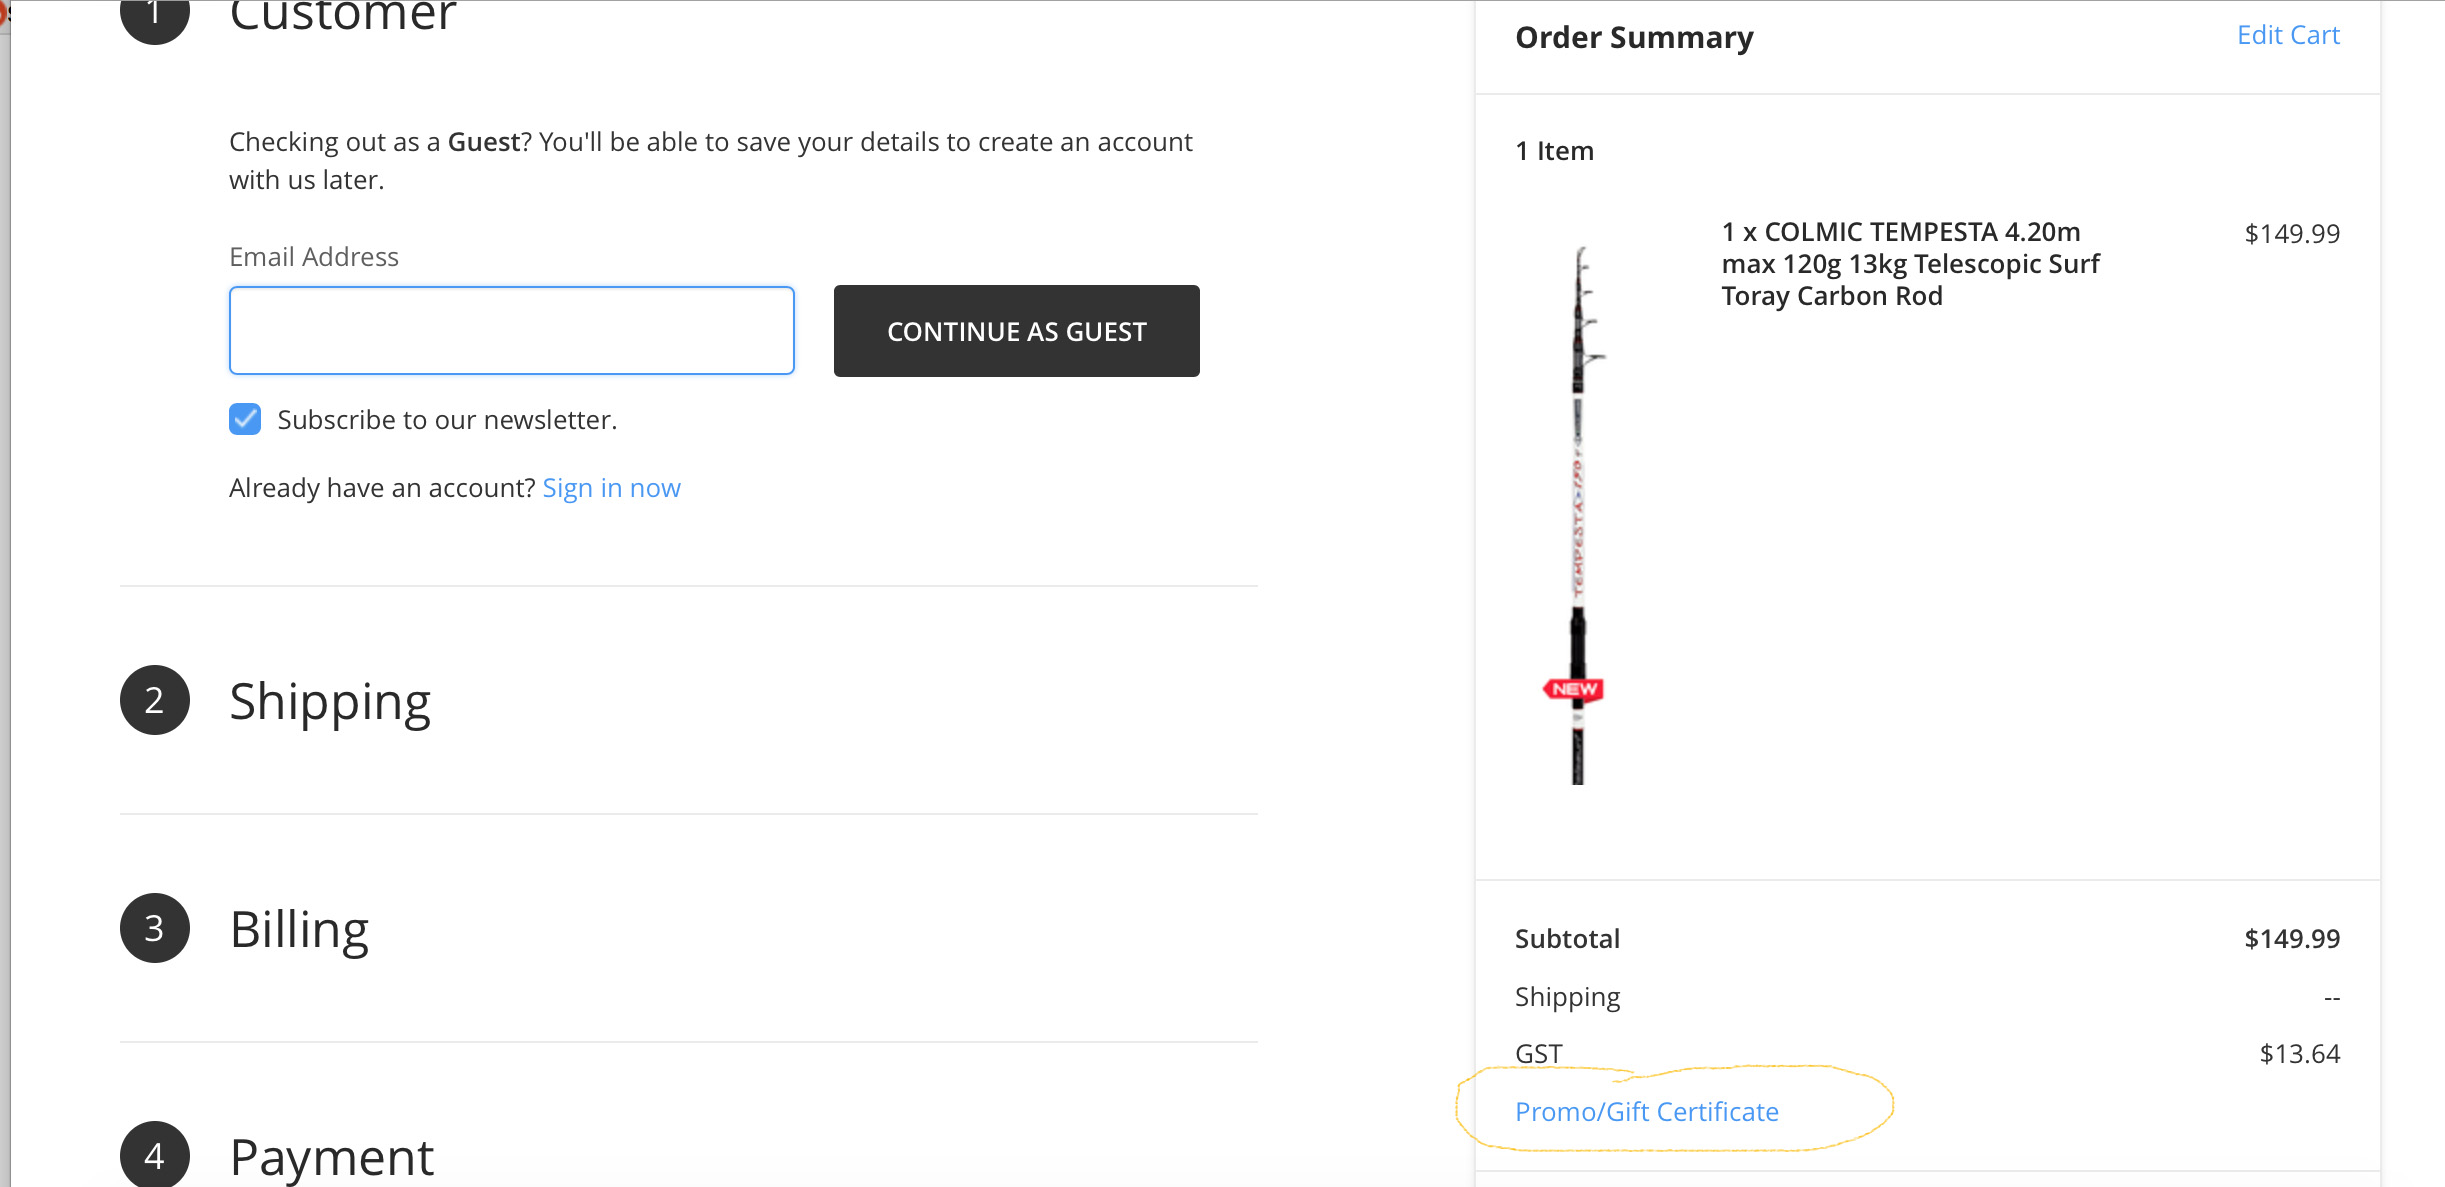Expand the Shipping checkout section
Image resolution: width=2445 pixels, height=1187 pixels.
coord(330,701)
